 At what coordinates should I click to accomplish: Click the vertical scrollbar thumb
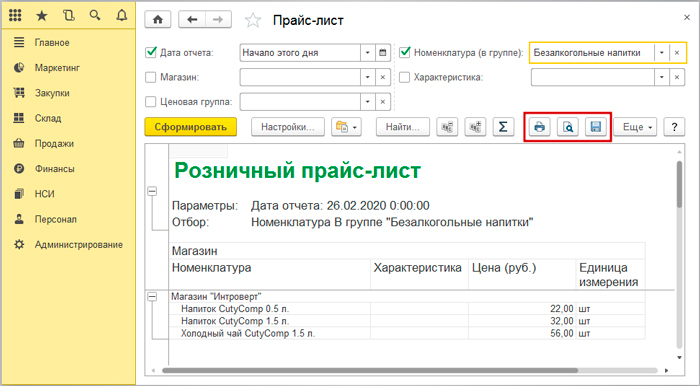(679, 184)
